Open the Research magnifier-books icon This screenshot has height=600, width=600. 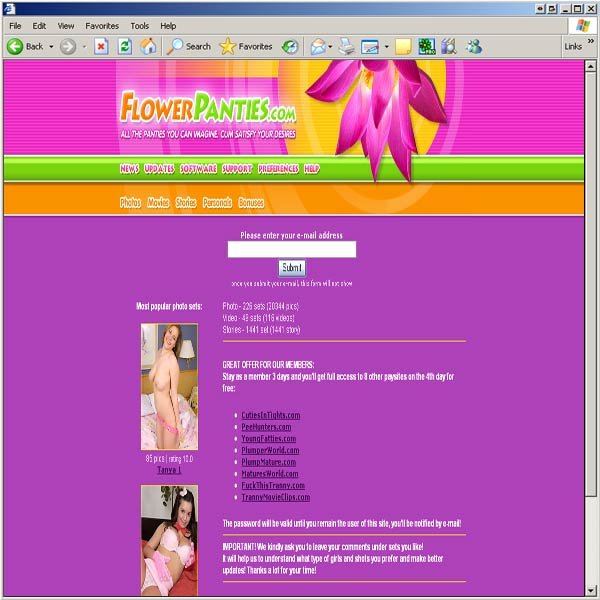click(x=449, y=47)
